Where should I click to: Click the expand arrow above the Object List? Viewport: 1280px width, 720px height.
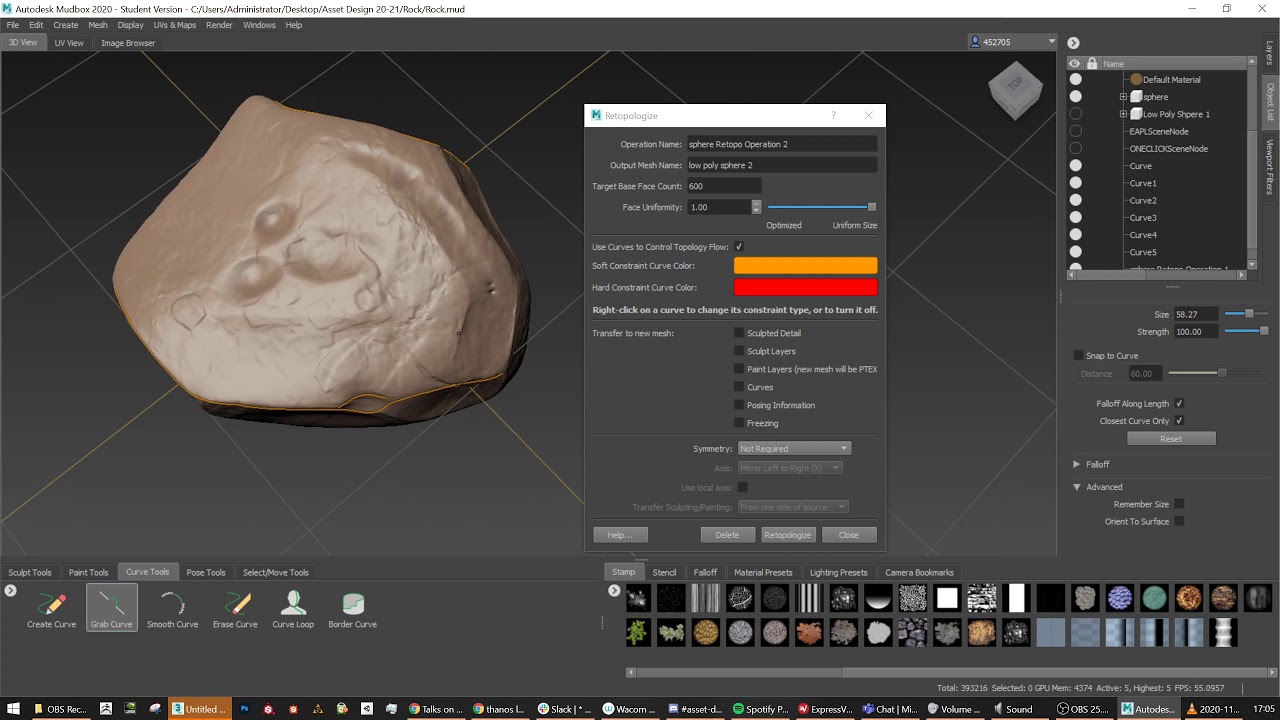[x=1073, y=42]
